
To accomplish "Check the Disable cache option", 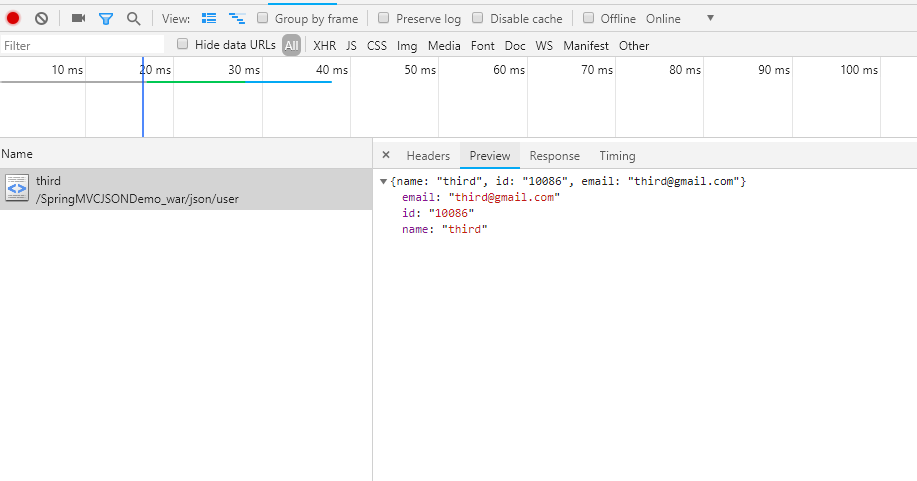I will (x=477, y=18).
